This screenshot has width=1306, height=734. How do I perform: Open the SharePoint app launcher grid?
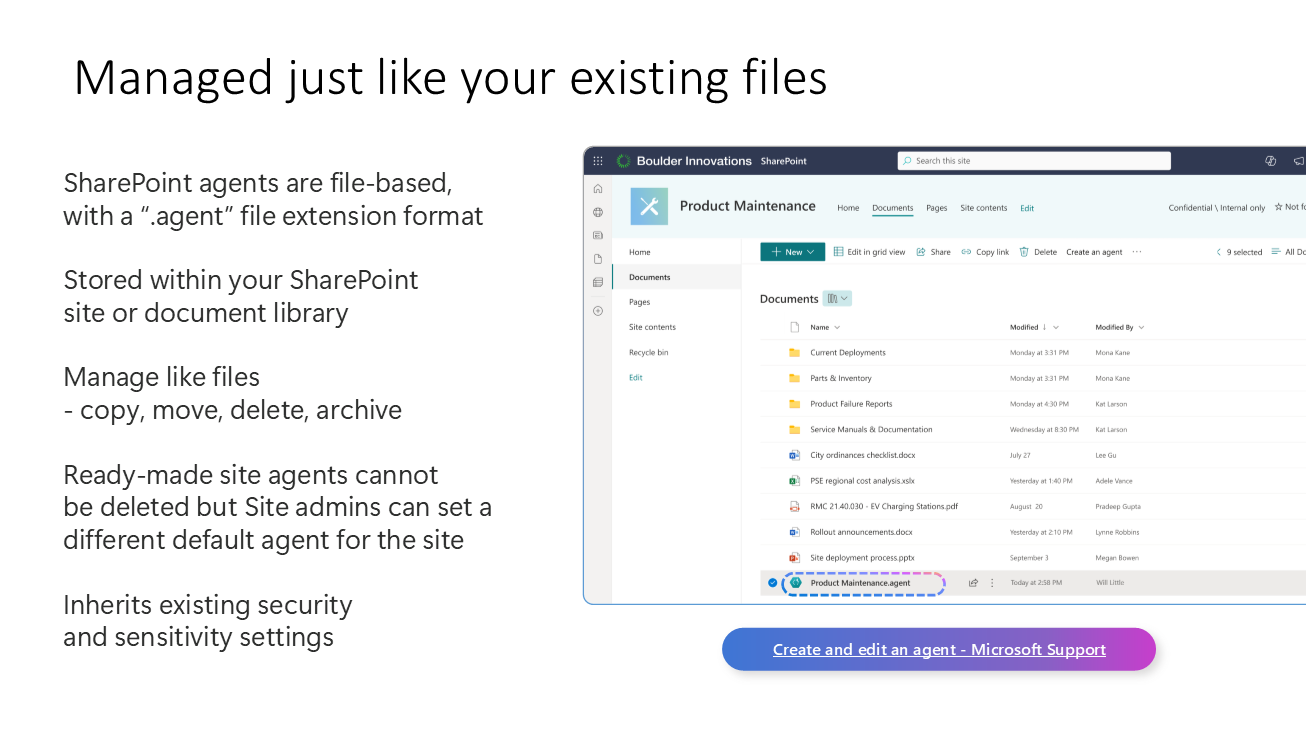point(598,161)
